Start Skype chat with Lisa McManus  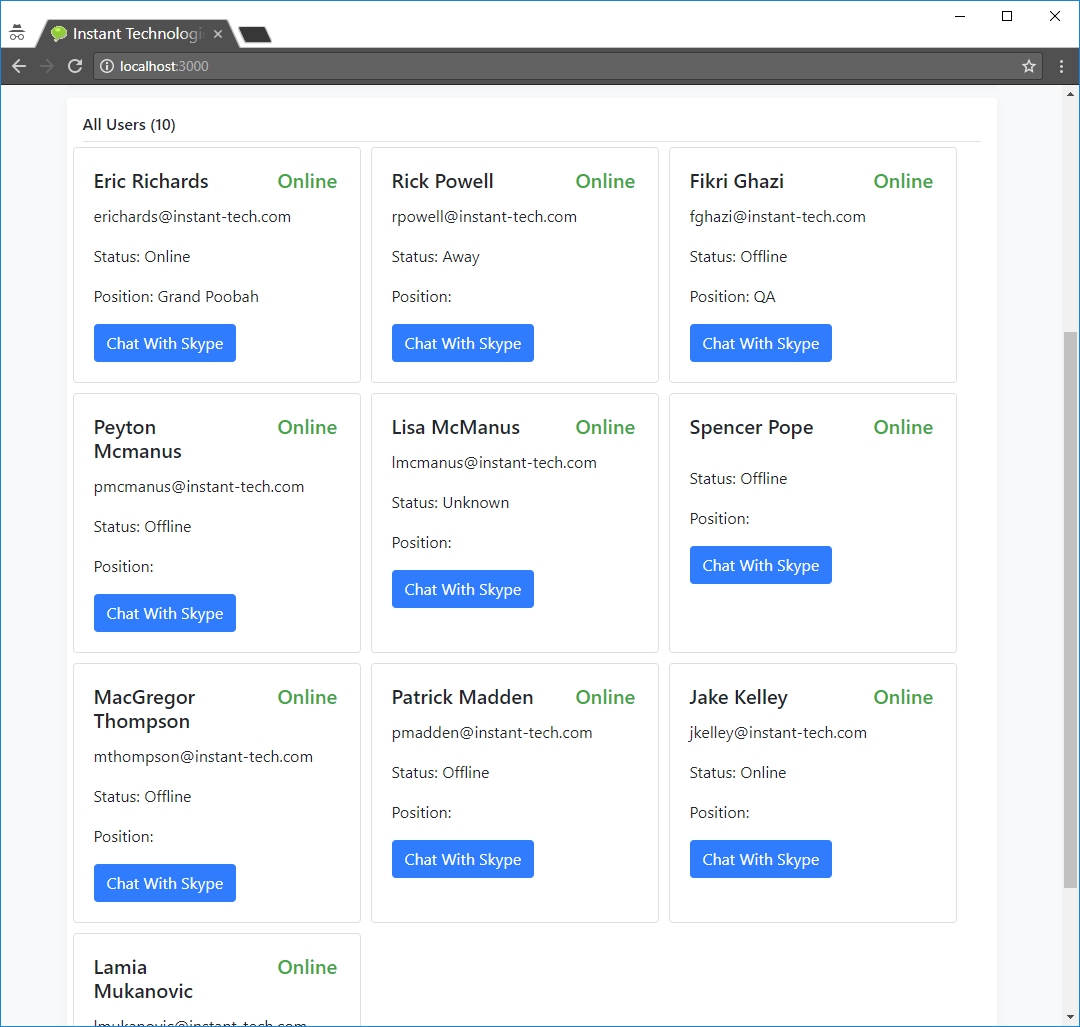[463, 589]
